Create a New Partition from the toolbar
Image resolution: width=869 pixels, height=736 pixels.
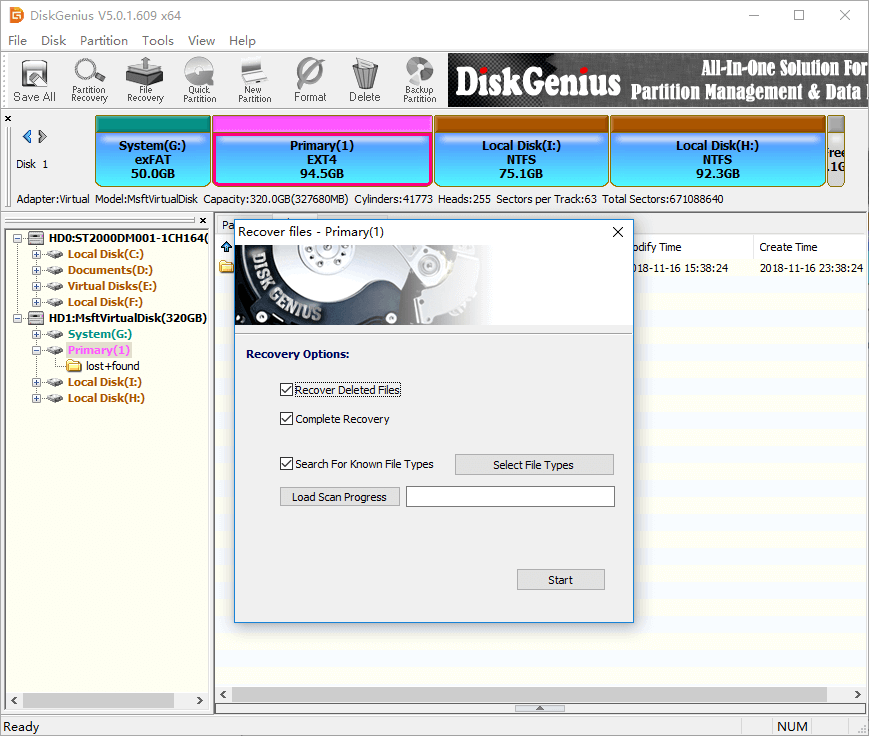[x=254, y=80]
